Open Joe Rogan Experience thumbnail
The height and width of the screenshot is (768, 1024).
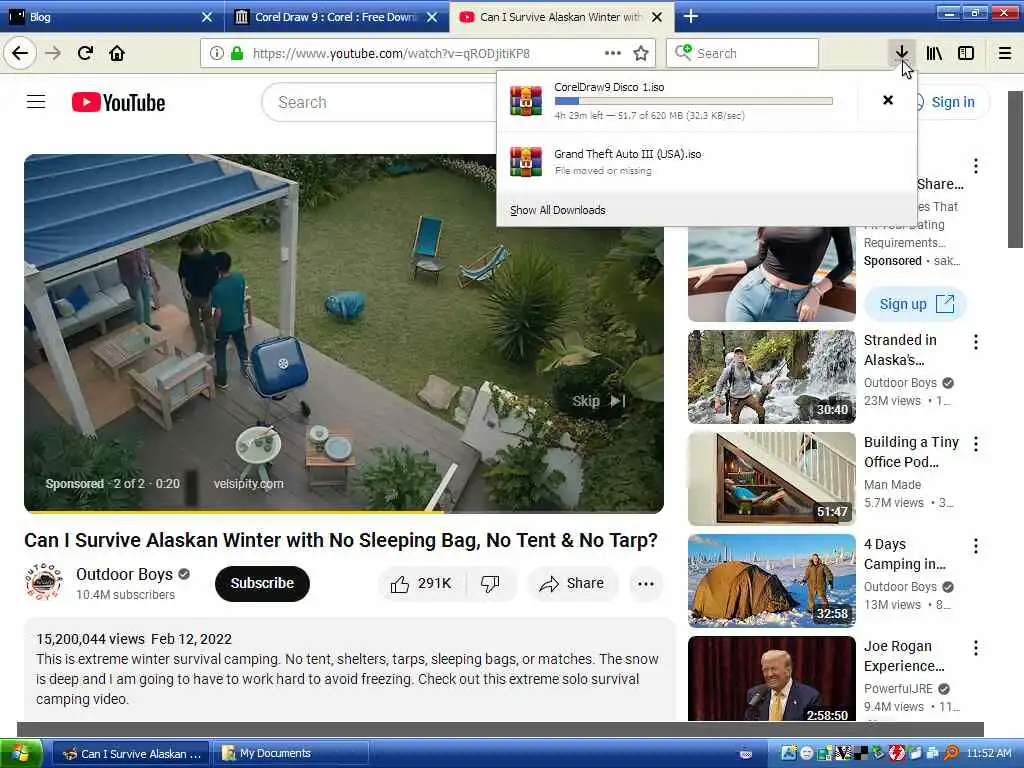pos(772,679)
